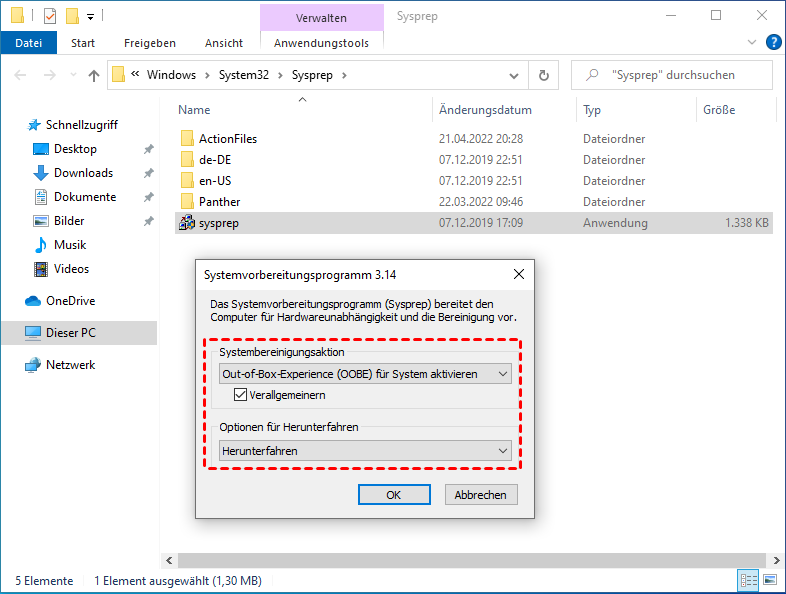Open the ActionFiles folder icon

186,139
